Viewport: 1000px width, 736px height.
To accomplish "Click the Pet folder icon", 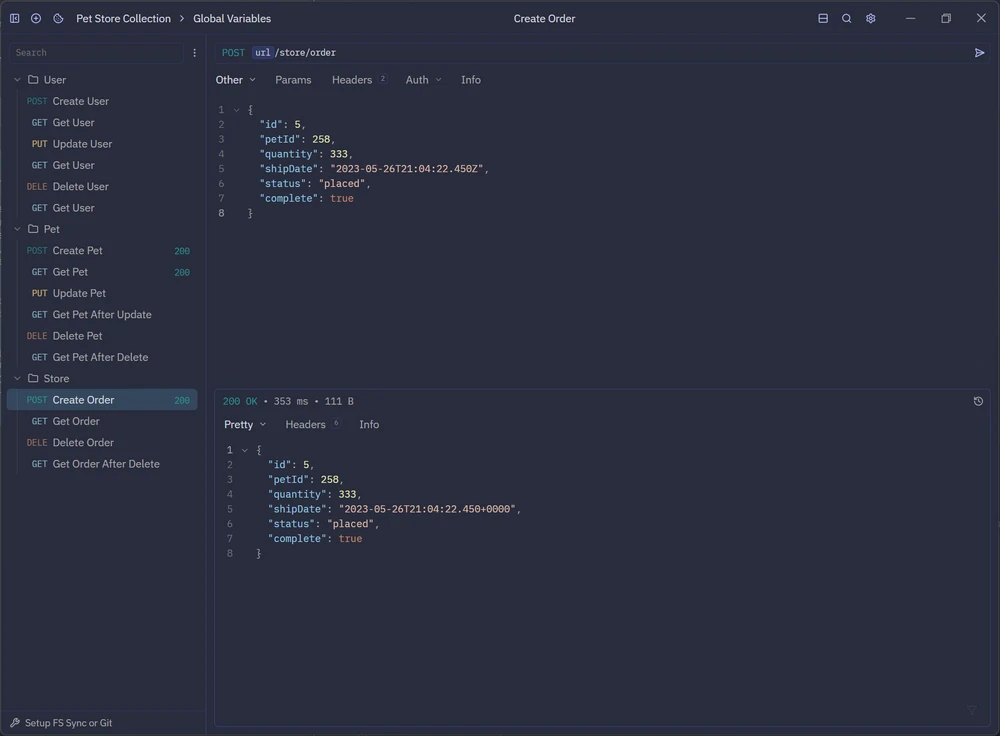I will click(x=33, y=229).
